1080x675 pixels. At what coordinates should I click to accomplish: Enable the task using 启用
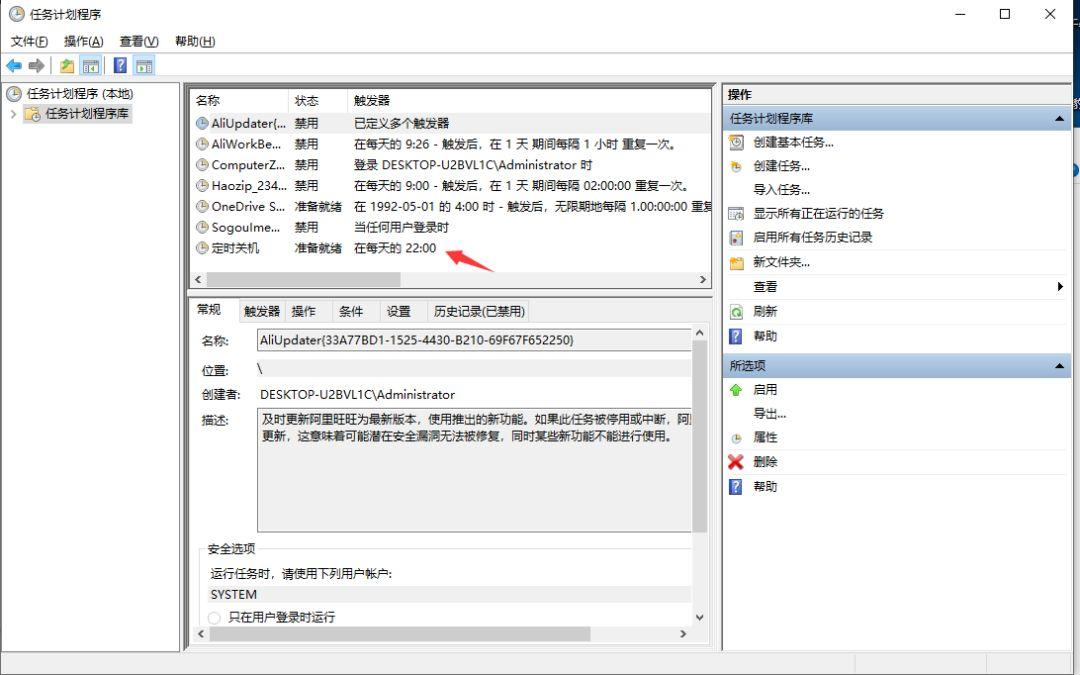tap(763, 390)
